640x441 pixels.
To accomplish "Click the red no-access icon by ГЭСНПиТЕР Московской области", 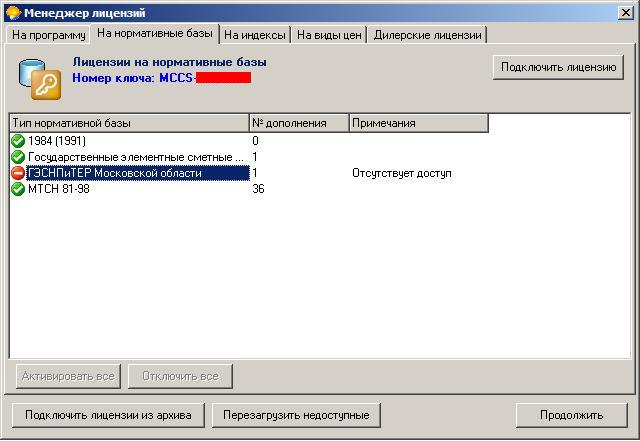I will (18, 173).
